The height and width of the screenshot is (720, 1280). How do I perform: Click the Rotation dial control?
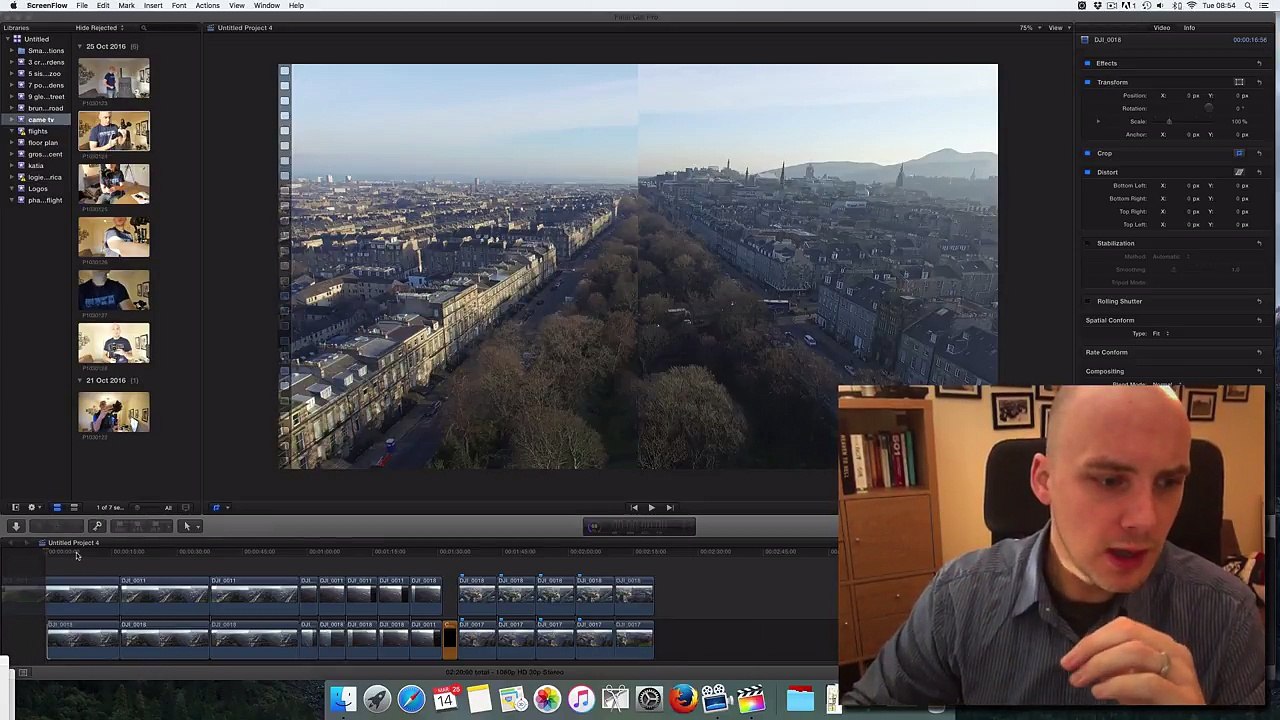click(1209, 108)
